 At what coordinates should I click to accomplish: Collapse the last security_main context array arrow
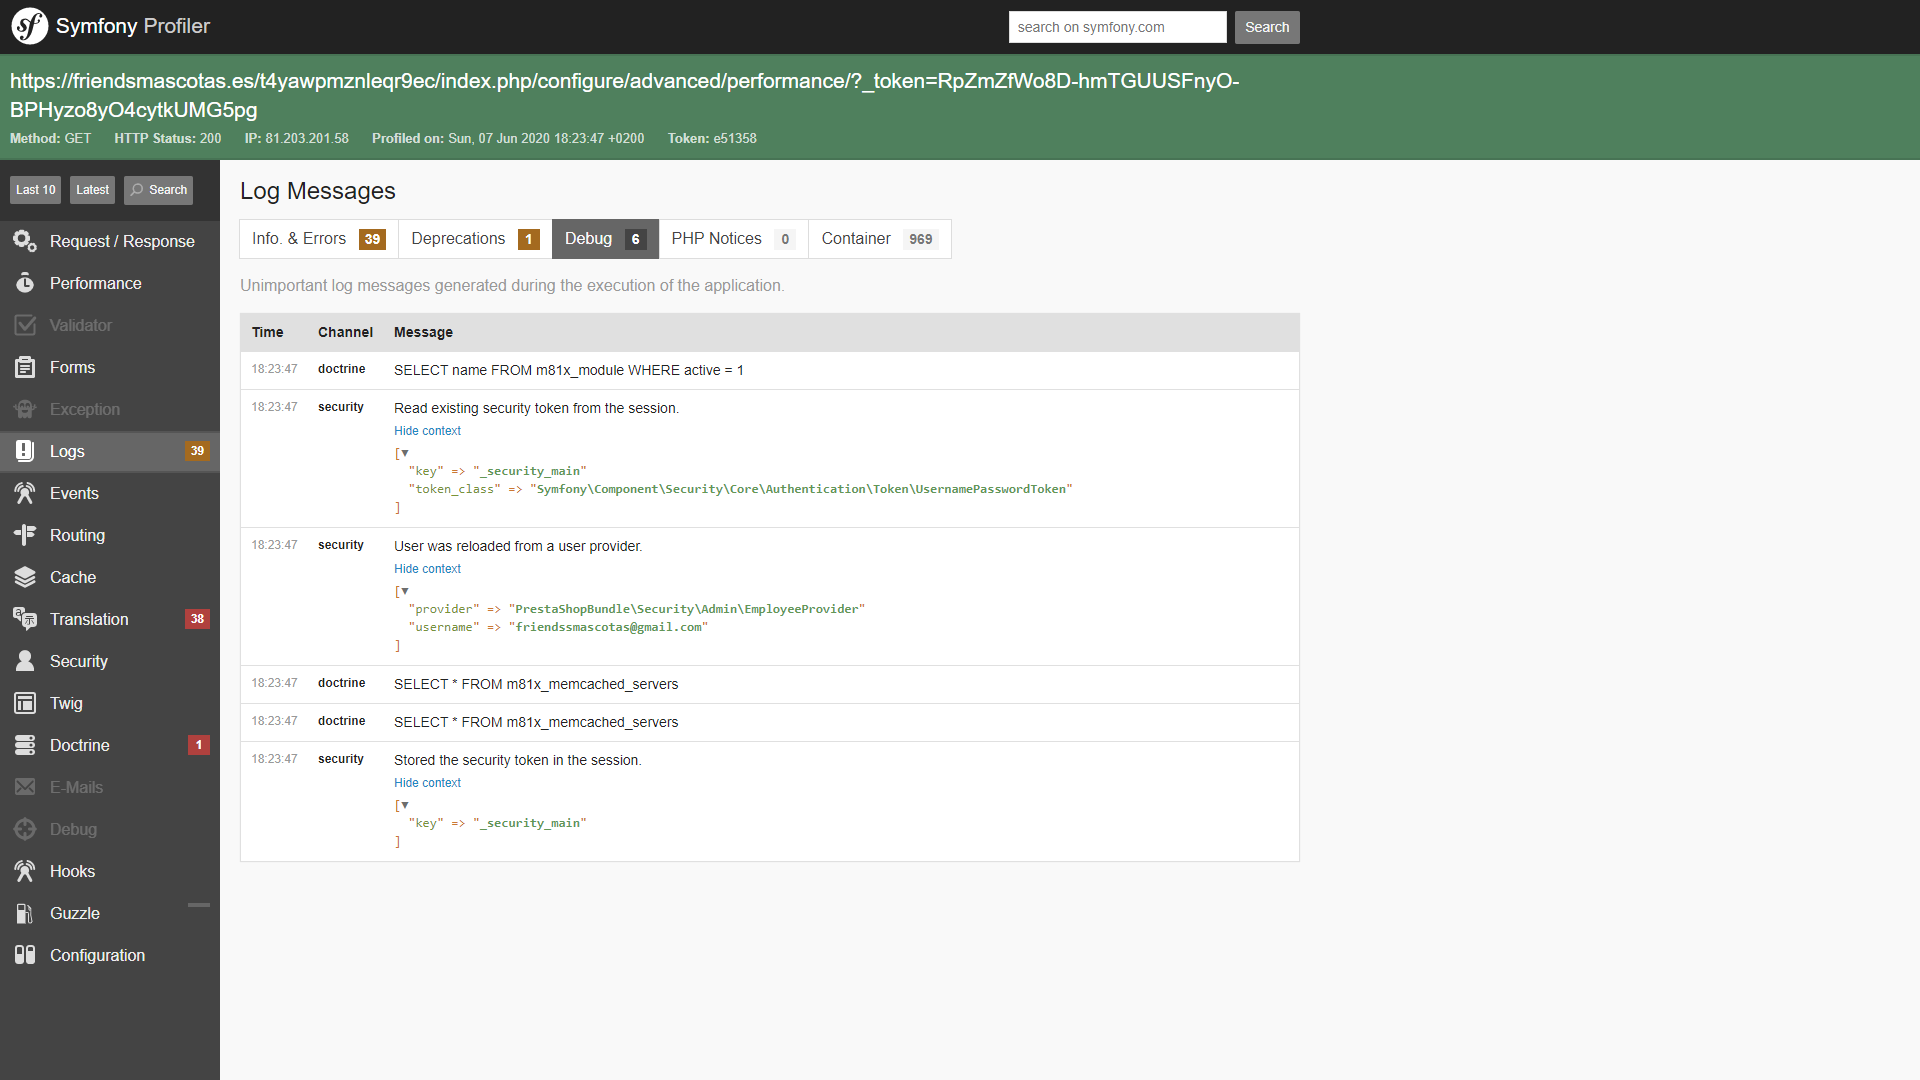coord(405,805)
